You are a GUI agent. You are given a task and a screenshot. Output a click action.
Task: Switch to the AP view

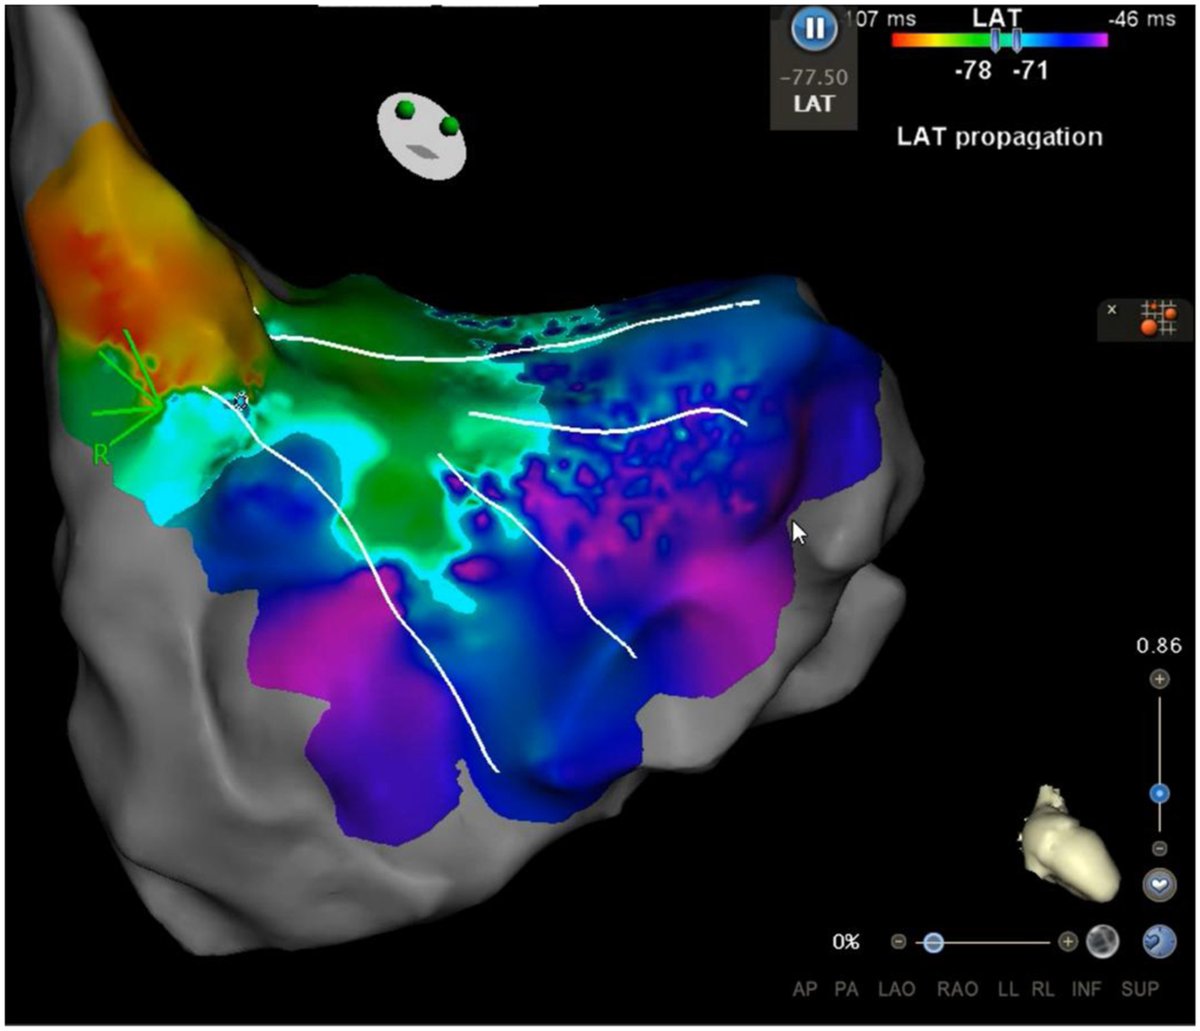point(805,989)
